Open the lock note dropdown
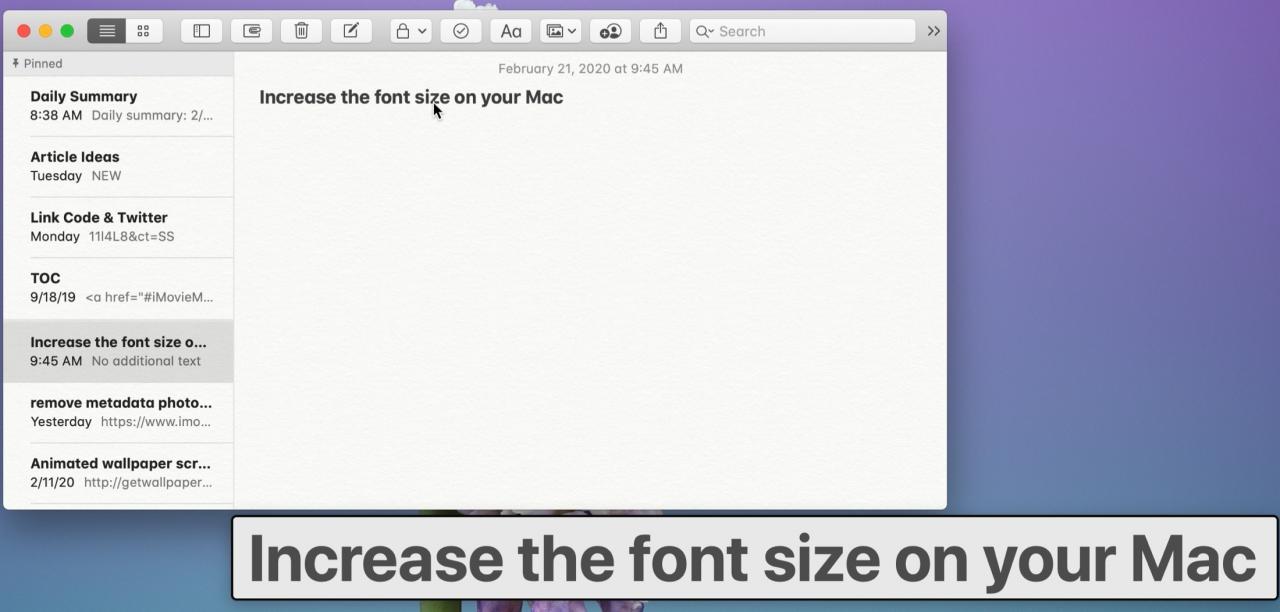This screenshot has height=612, width=1280. [411, 31]
